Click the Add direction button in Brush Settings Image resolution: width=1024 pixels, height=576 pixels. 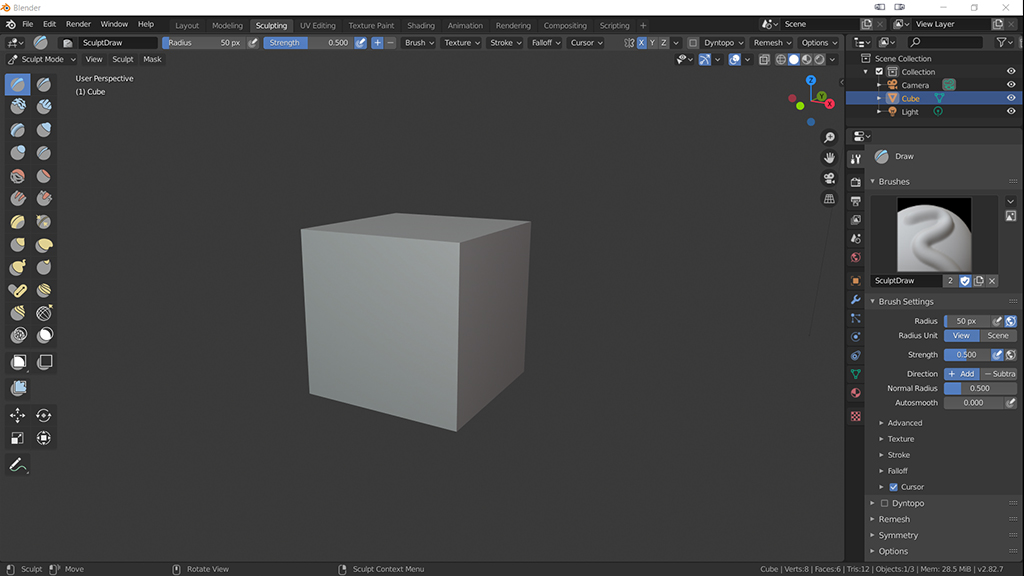pos(963,373)
